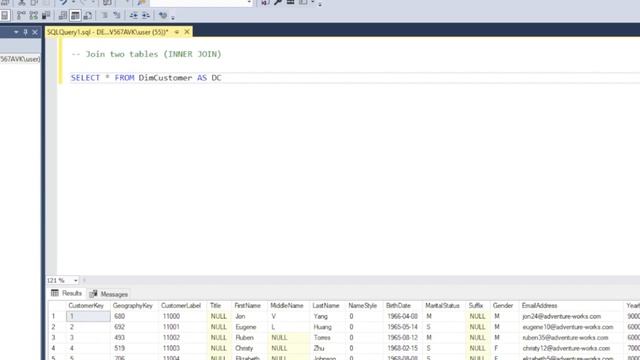Image resolution: width=640 pixels, height=360 pixels.
Task: Pin the SQLQuery1.sql document tab
Action: coord(177,32)
